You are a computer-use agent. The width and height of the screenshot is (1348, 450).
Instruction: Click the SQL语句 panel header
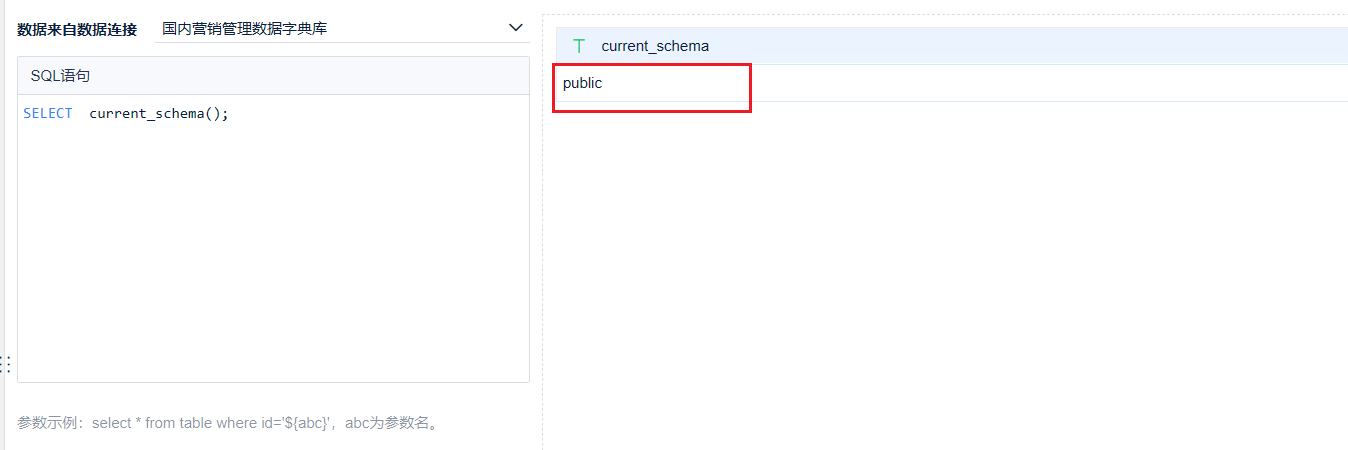click(273, 76)
